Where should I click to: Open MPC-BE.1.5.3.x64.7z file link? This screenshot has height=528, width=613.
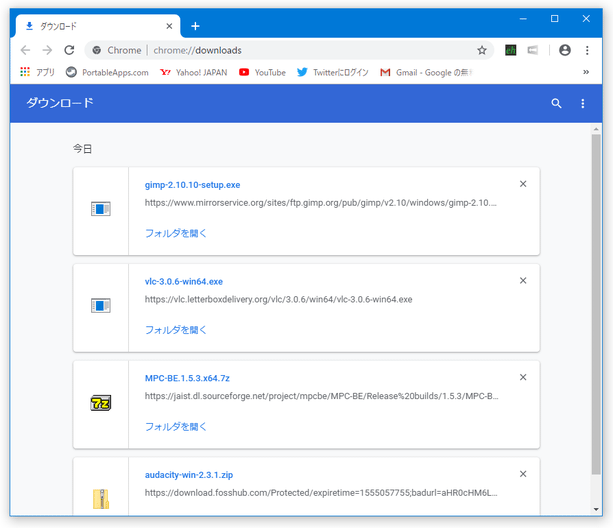tap(187, 378)
